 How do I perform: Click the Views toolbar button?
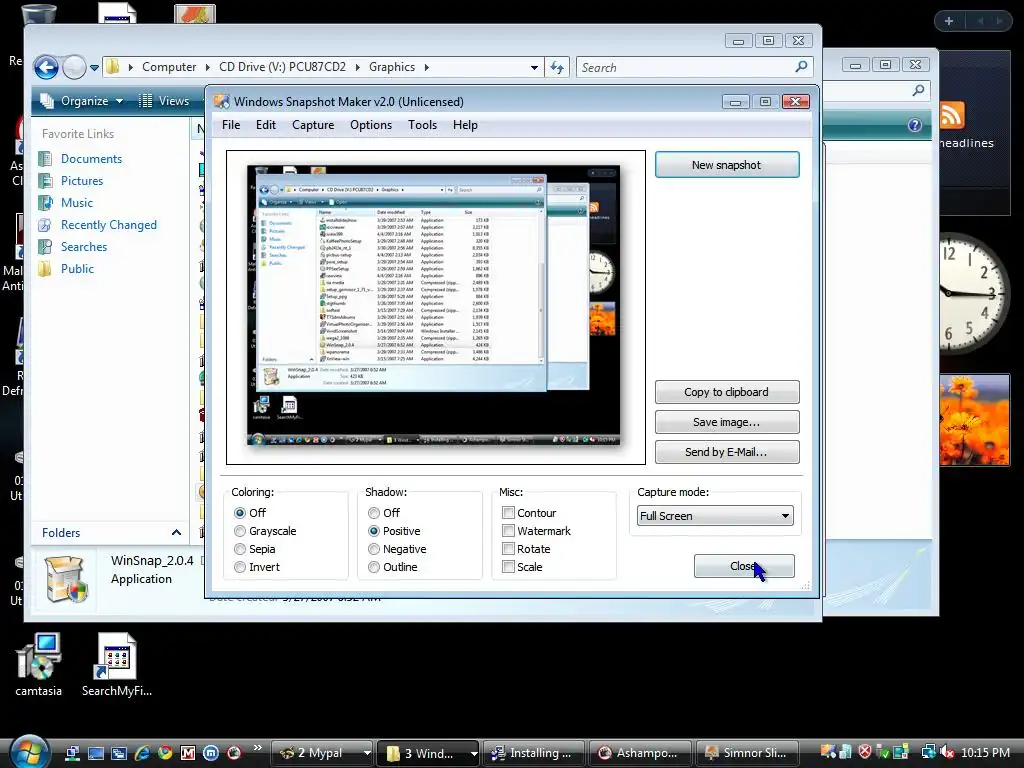165,101
